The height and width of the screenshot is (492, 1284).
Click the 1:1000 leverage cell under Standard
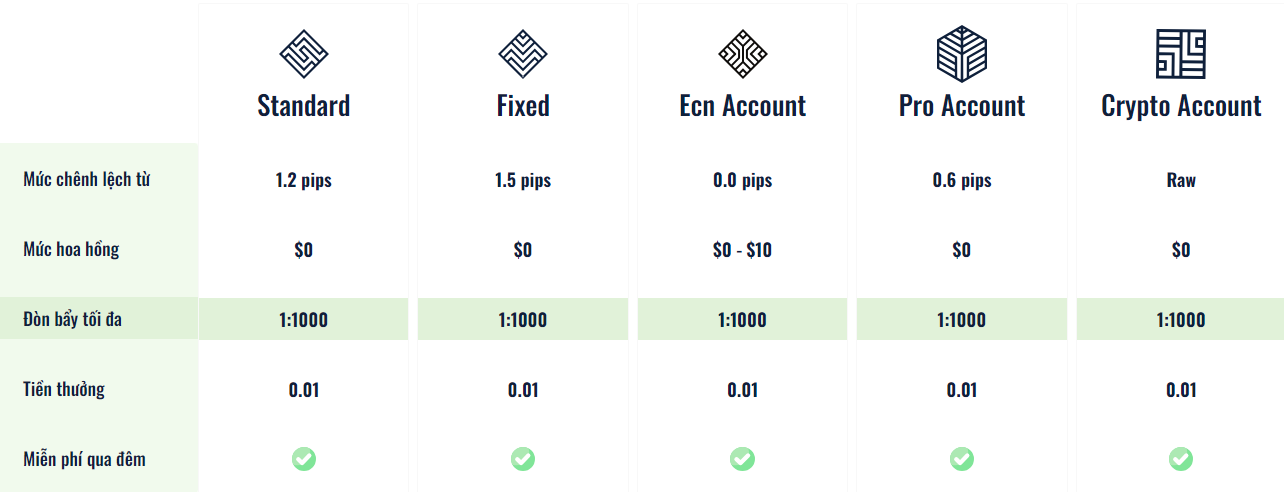pyautogui.click(x=304, y=320)
